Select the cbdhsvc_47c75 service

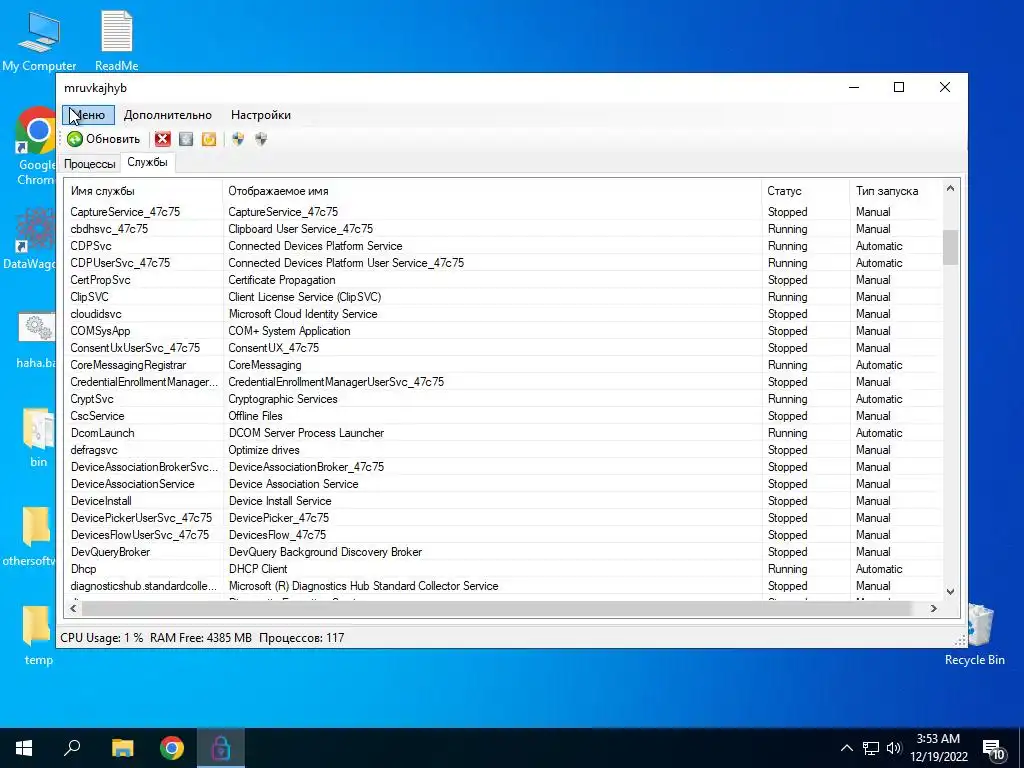[x=109, y=229]
